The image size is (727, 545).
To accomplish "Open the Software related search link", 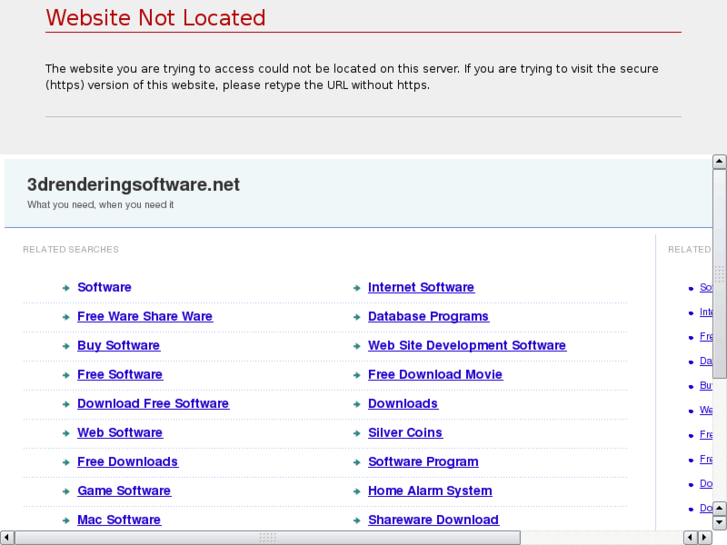I will pyautogui.click(x=104, y=288).
